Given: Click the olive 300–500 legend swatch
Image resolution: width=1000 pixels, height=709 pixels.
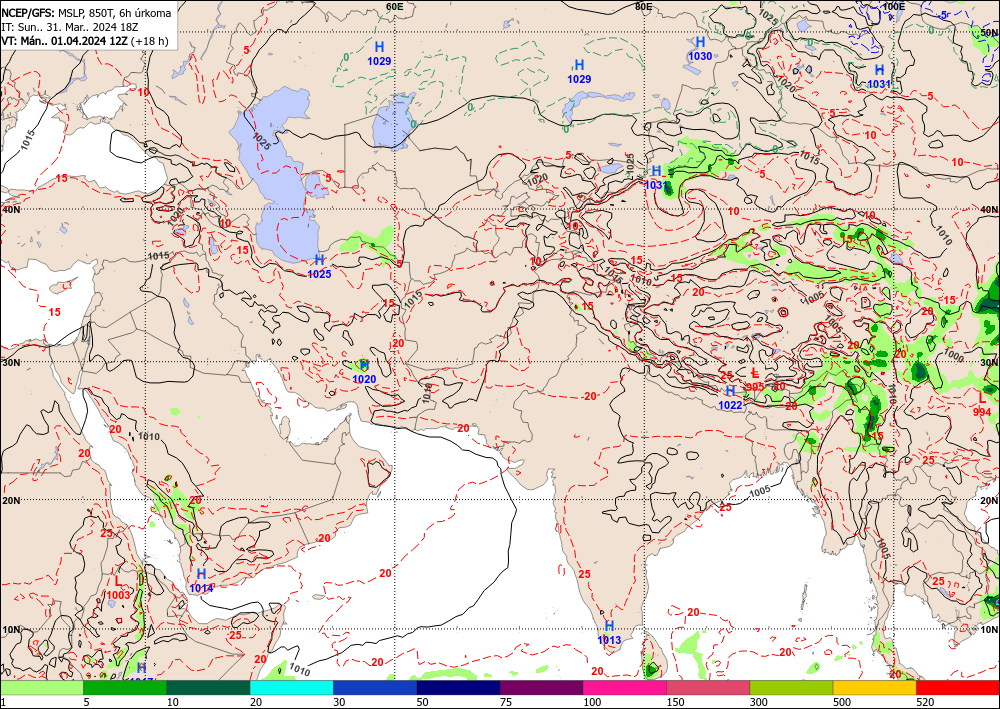Looking at the screenshot, I should pos(791,687).
